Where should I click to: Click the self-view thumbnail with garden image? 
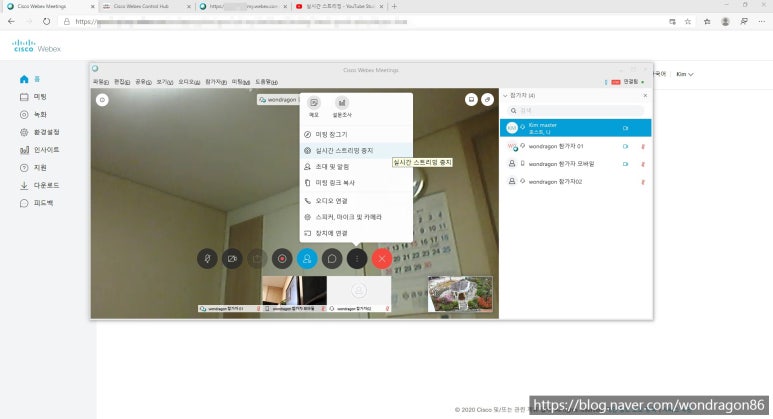point(460,294)
